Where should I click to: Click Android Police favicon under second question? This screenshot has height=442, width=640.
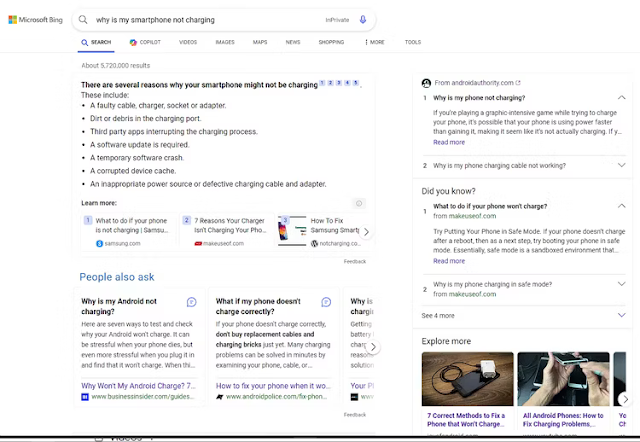(x=220, y=397)
